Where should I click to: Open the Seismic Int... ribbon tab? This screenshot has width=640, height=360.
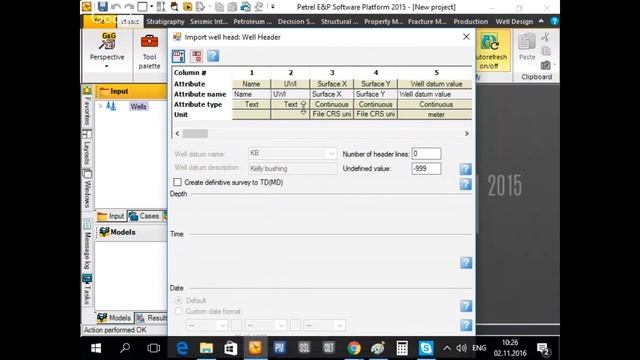(x=209, y=21)
